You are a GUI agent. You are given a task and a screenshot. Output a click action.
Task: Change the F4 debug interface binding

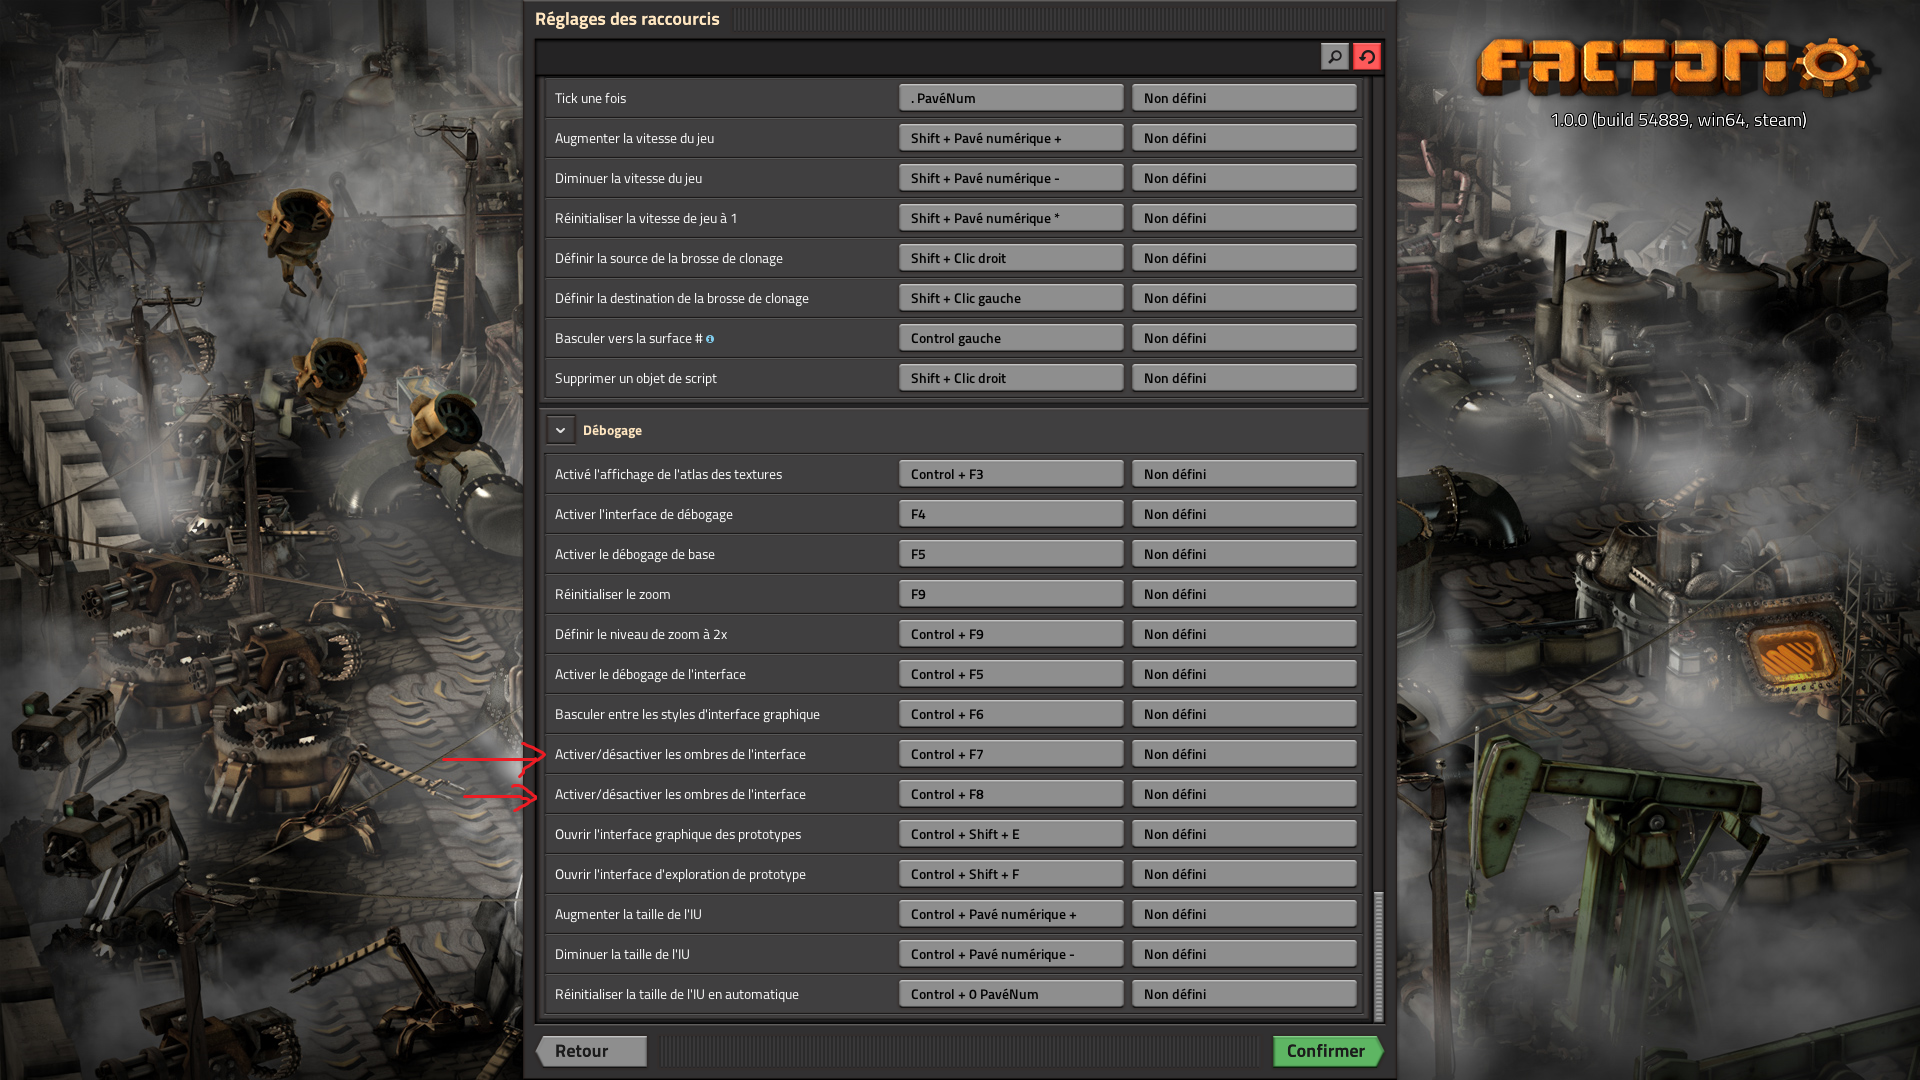point(1011,514)
